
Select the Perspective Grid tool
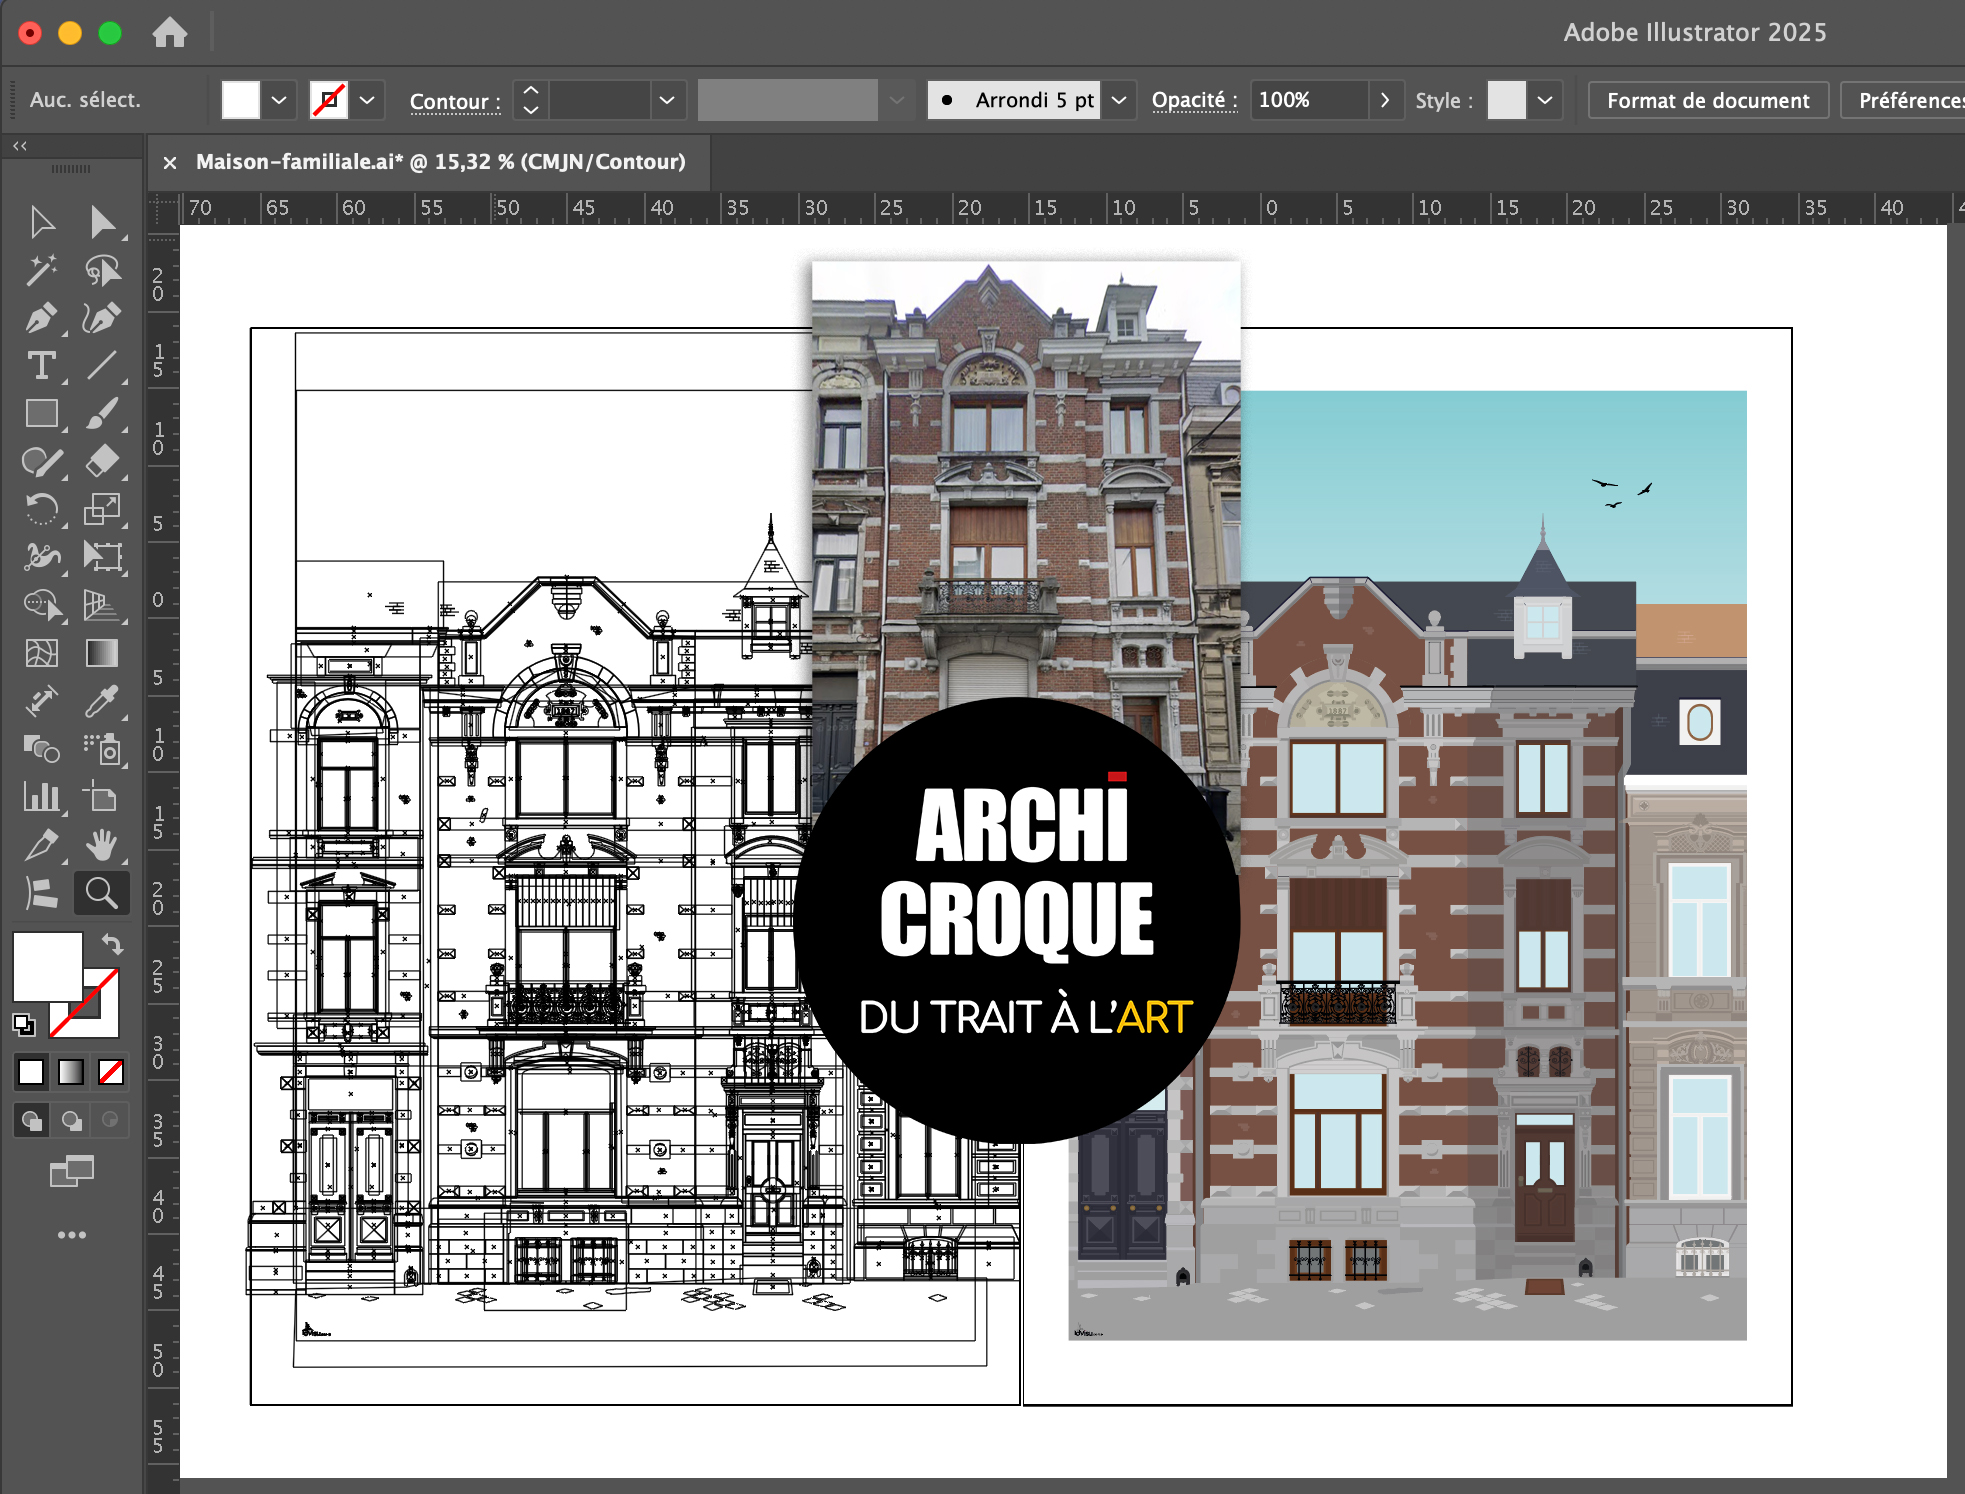pos(102,605)
